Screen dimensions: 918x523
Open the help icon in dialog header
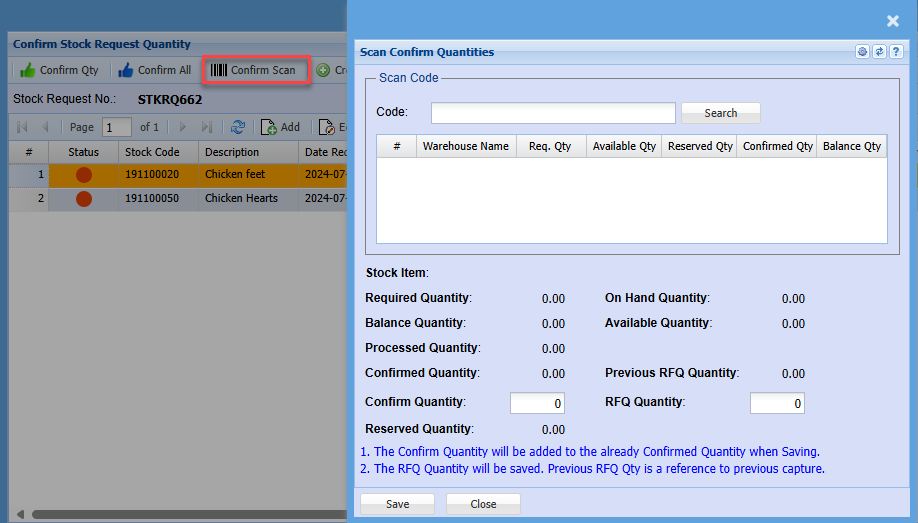(896, 52)
